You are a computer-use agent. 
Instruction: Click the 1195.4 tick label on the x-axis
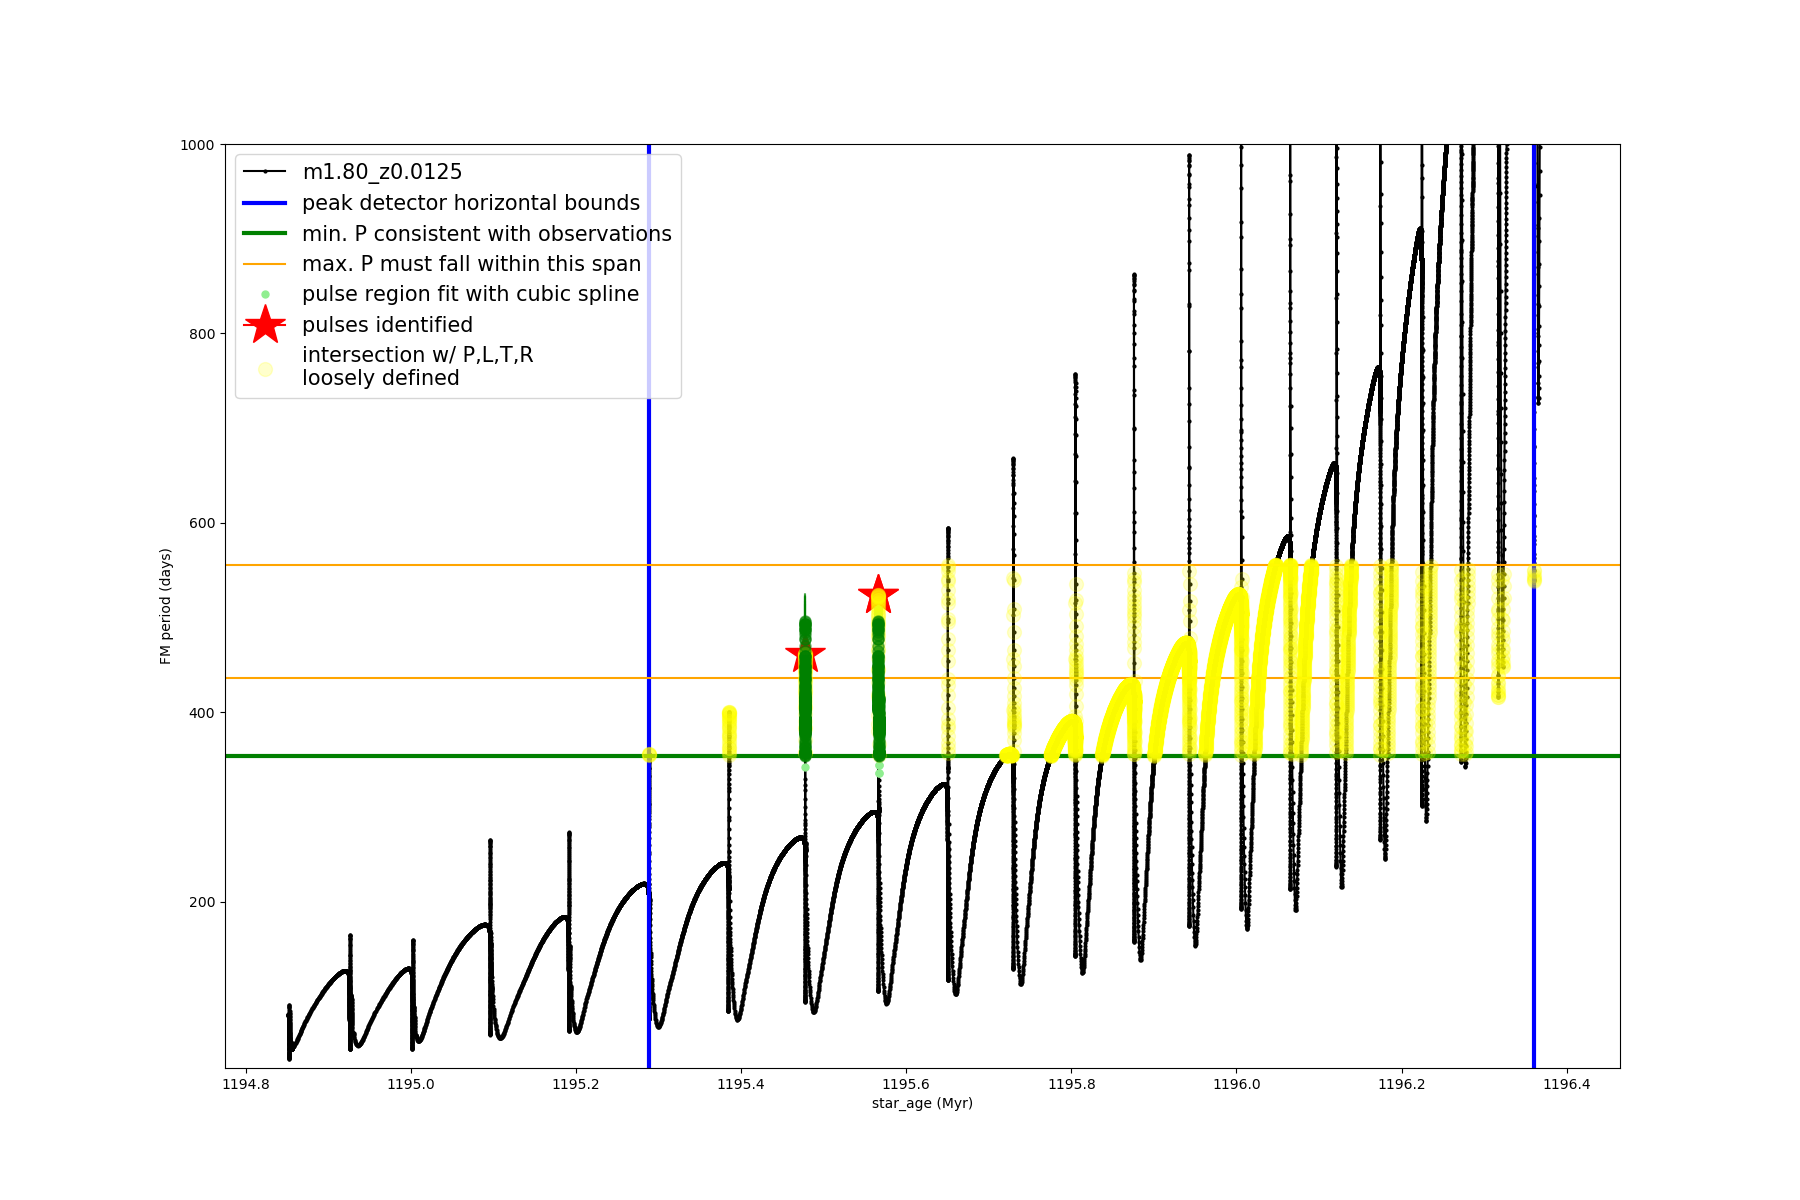pyautogui.click(x=741, y=1084)
